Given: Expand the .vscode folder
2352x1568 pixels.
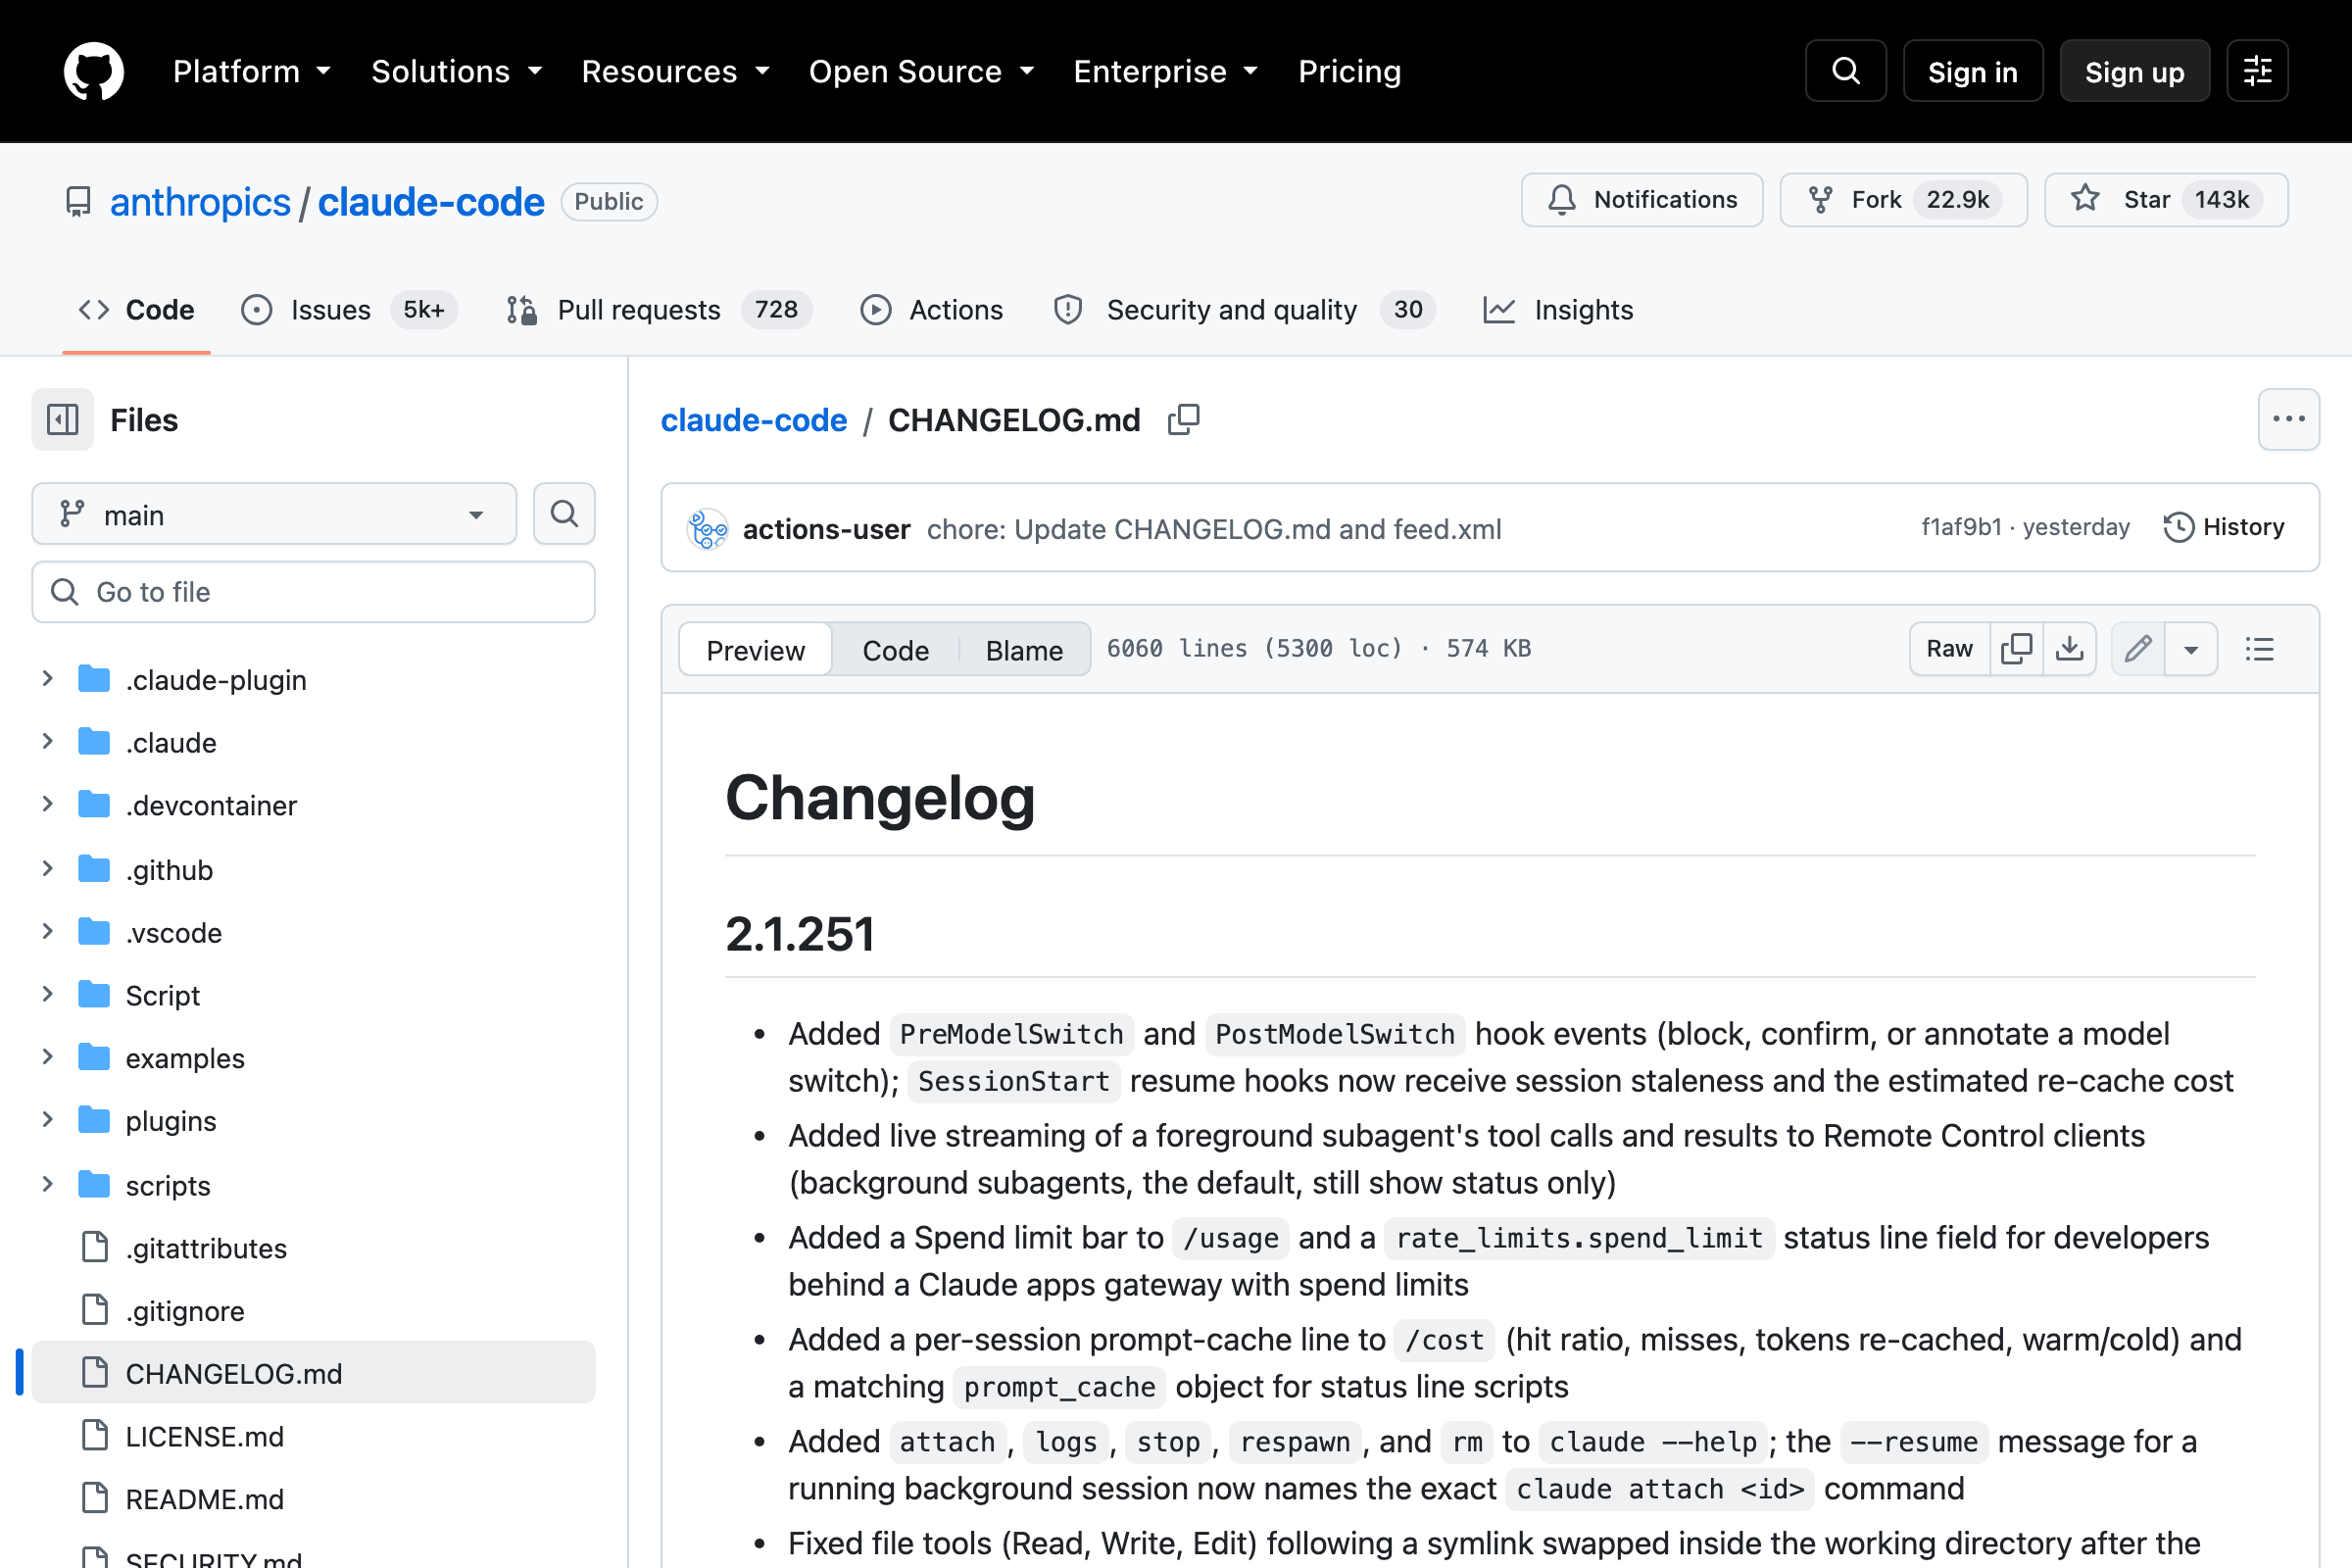Looking at the screenshot, I should point(47,932).
